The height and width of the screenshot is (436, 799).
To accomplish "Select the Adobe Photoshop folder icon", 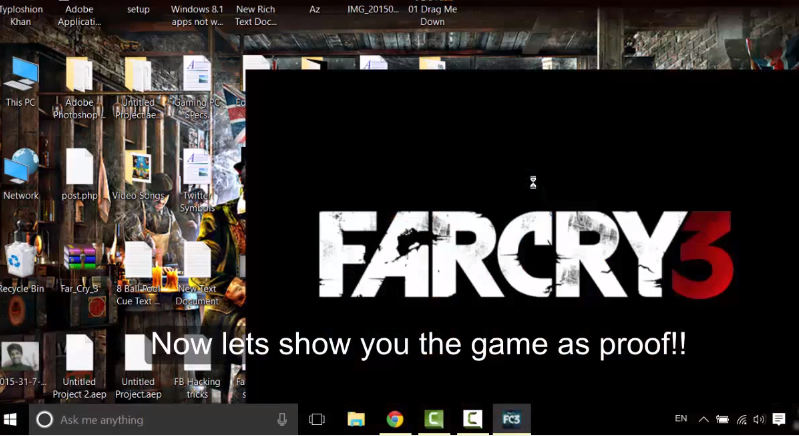I will (x=79, y=75).
